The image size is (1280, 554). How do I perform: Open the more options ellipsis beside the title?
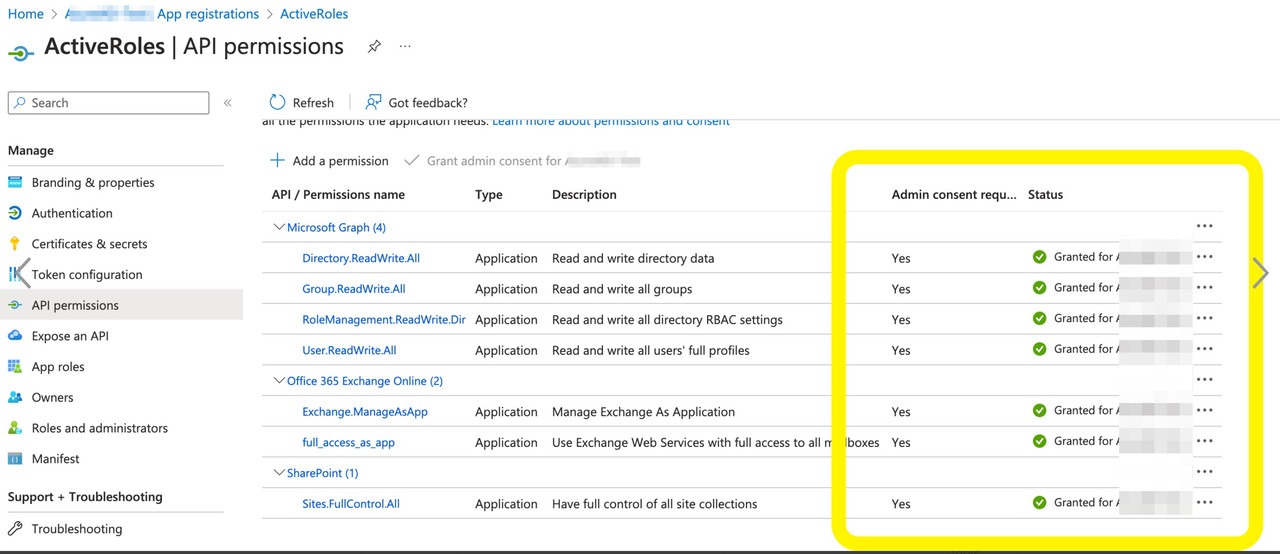(405, 46)
